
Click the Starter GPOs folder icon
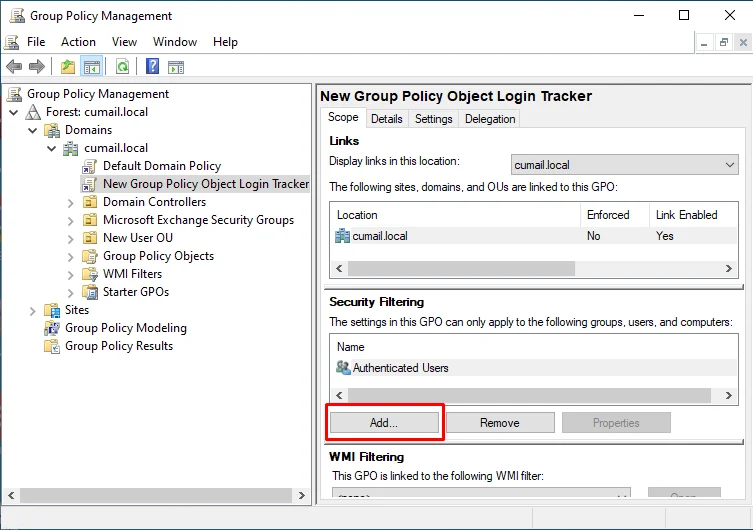pos(90,292)
